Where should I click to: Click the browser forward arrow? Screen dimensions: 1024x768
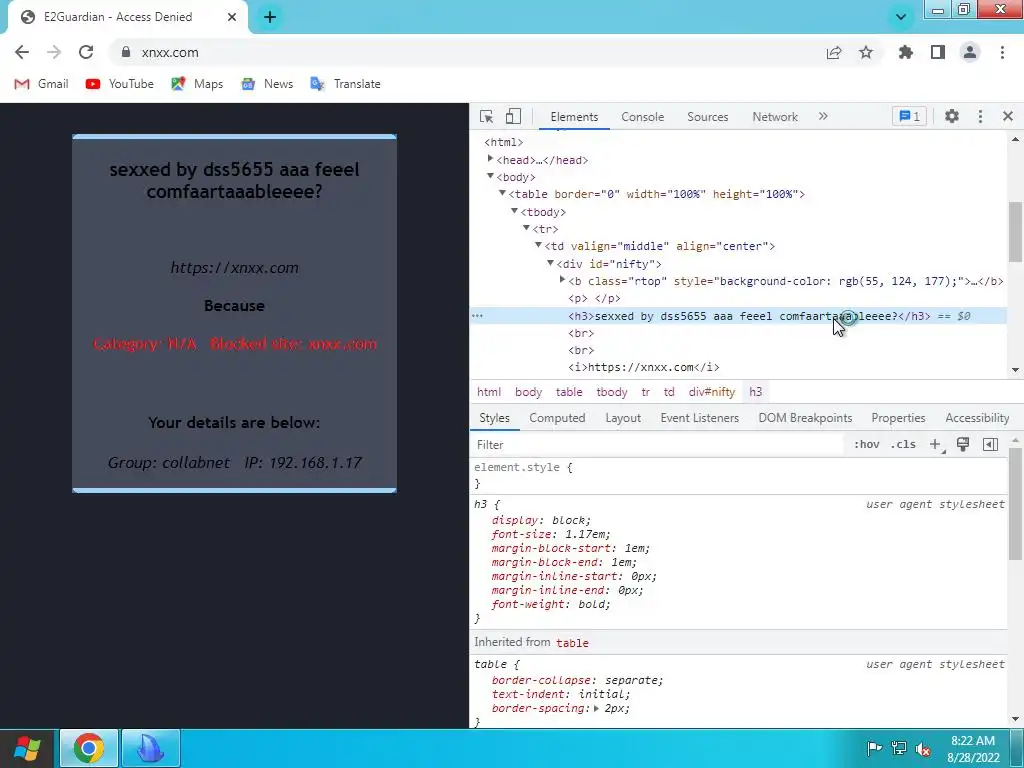pos(54,52)
